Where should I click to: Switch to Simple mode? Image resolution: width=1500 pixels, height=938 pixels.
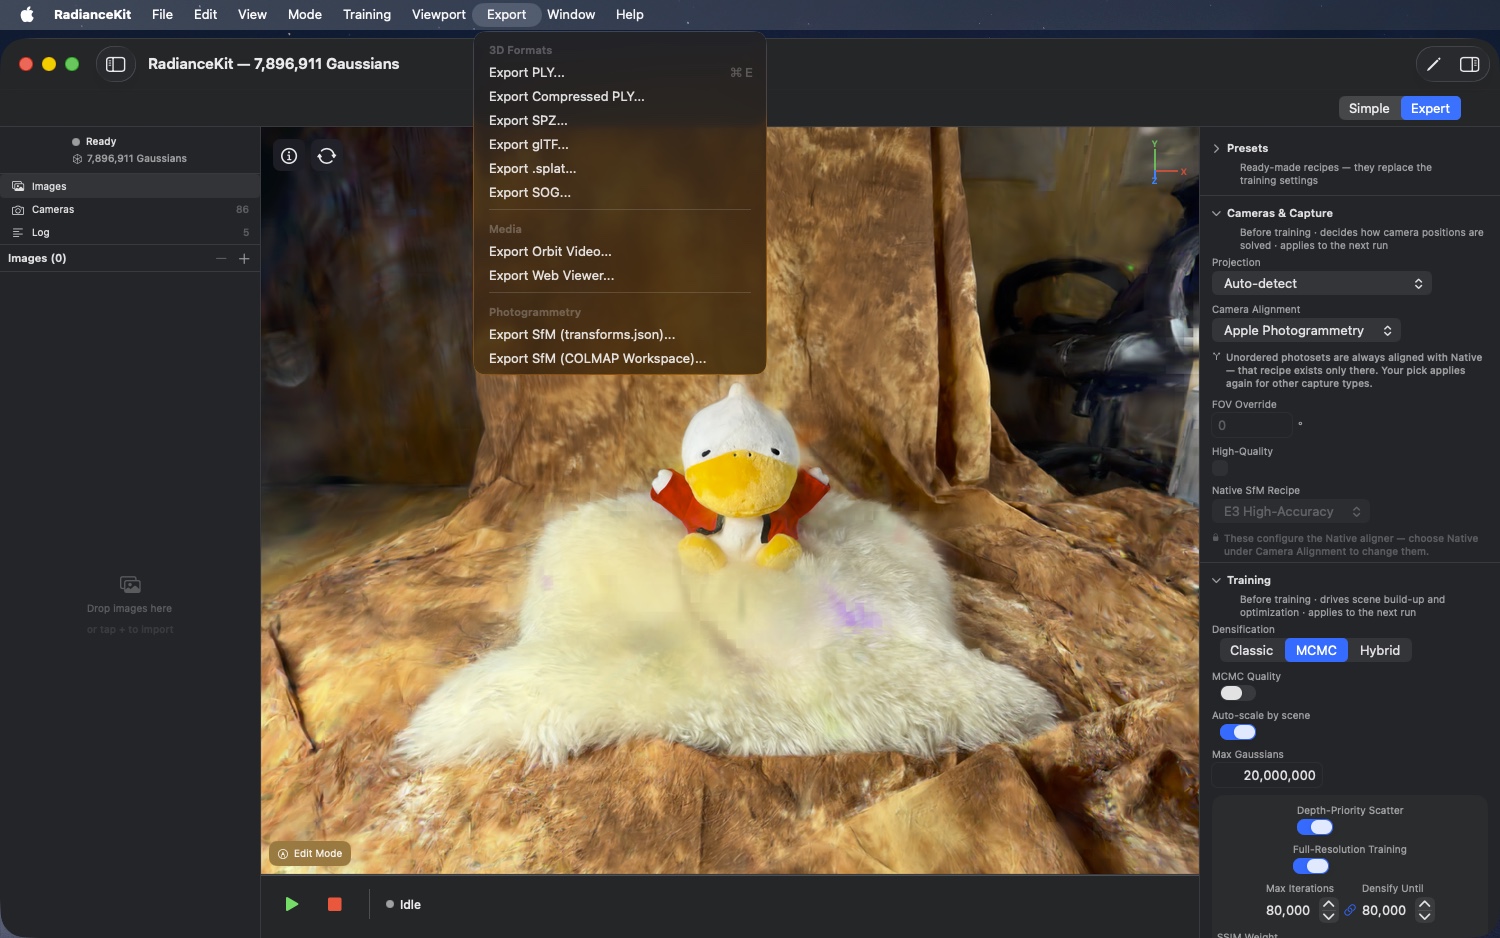tap(1369, 108)
